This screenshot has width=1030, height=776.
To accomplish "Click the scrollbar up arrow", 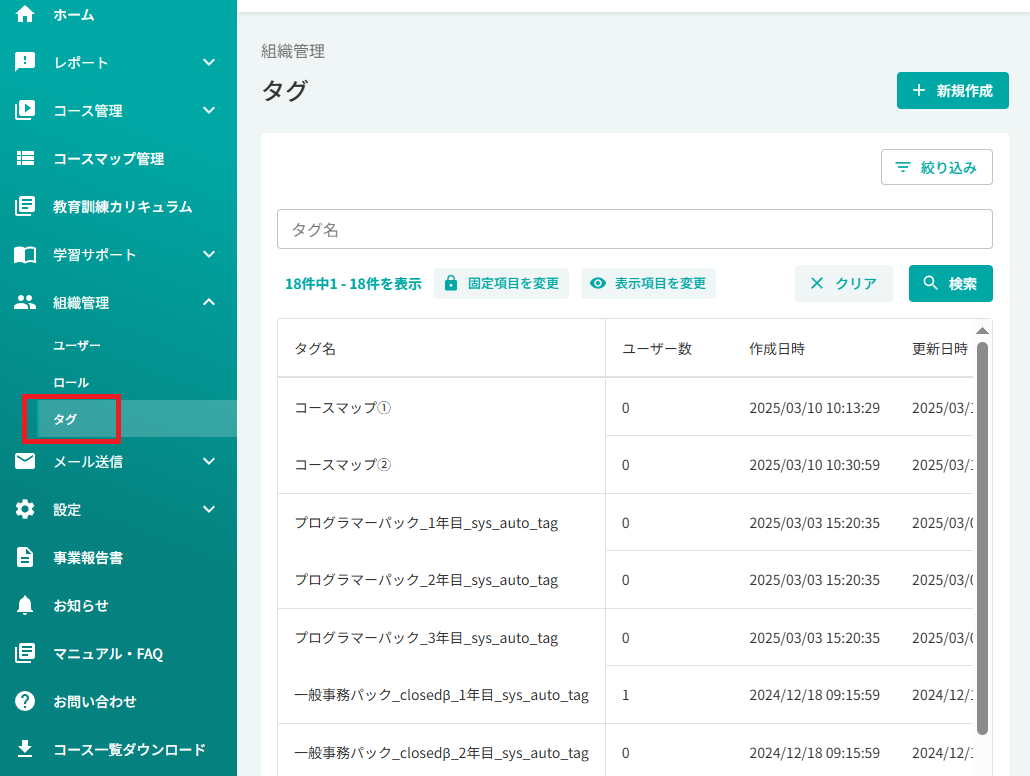I will (982, 331).
